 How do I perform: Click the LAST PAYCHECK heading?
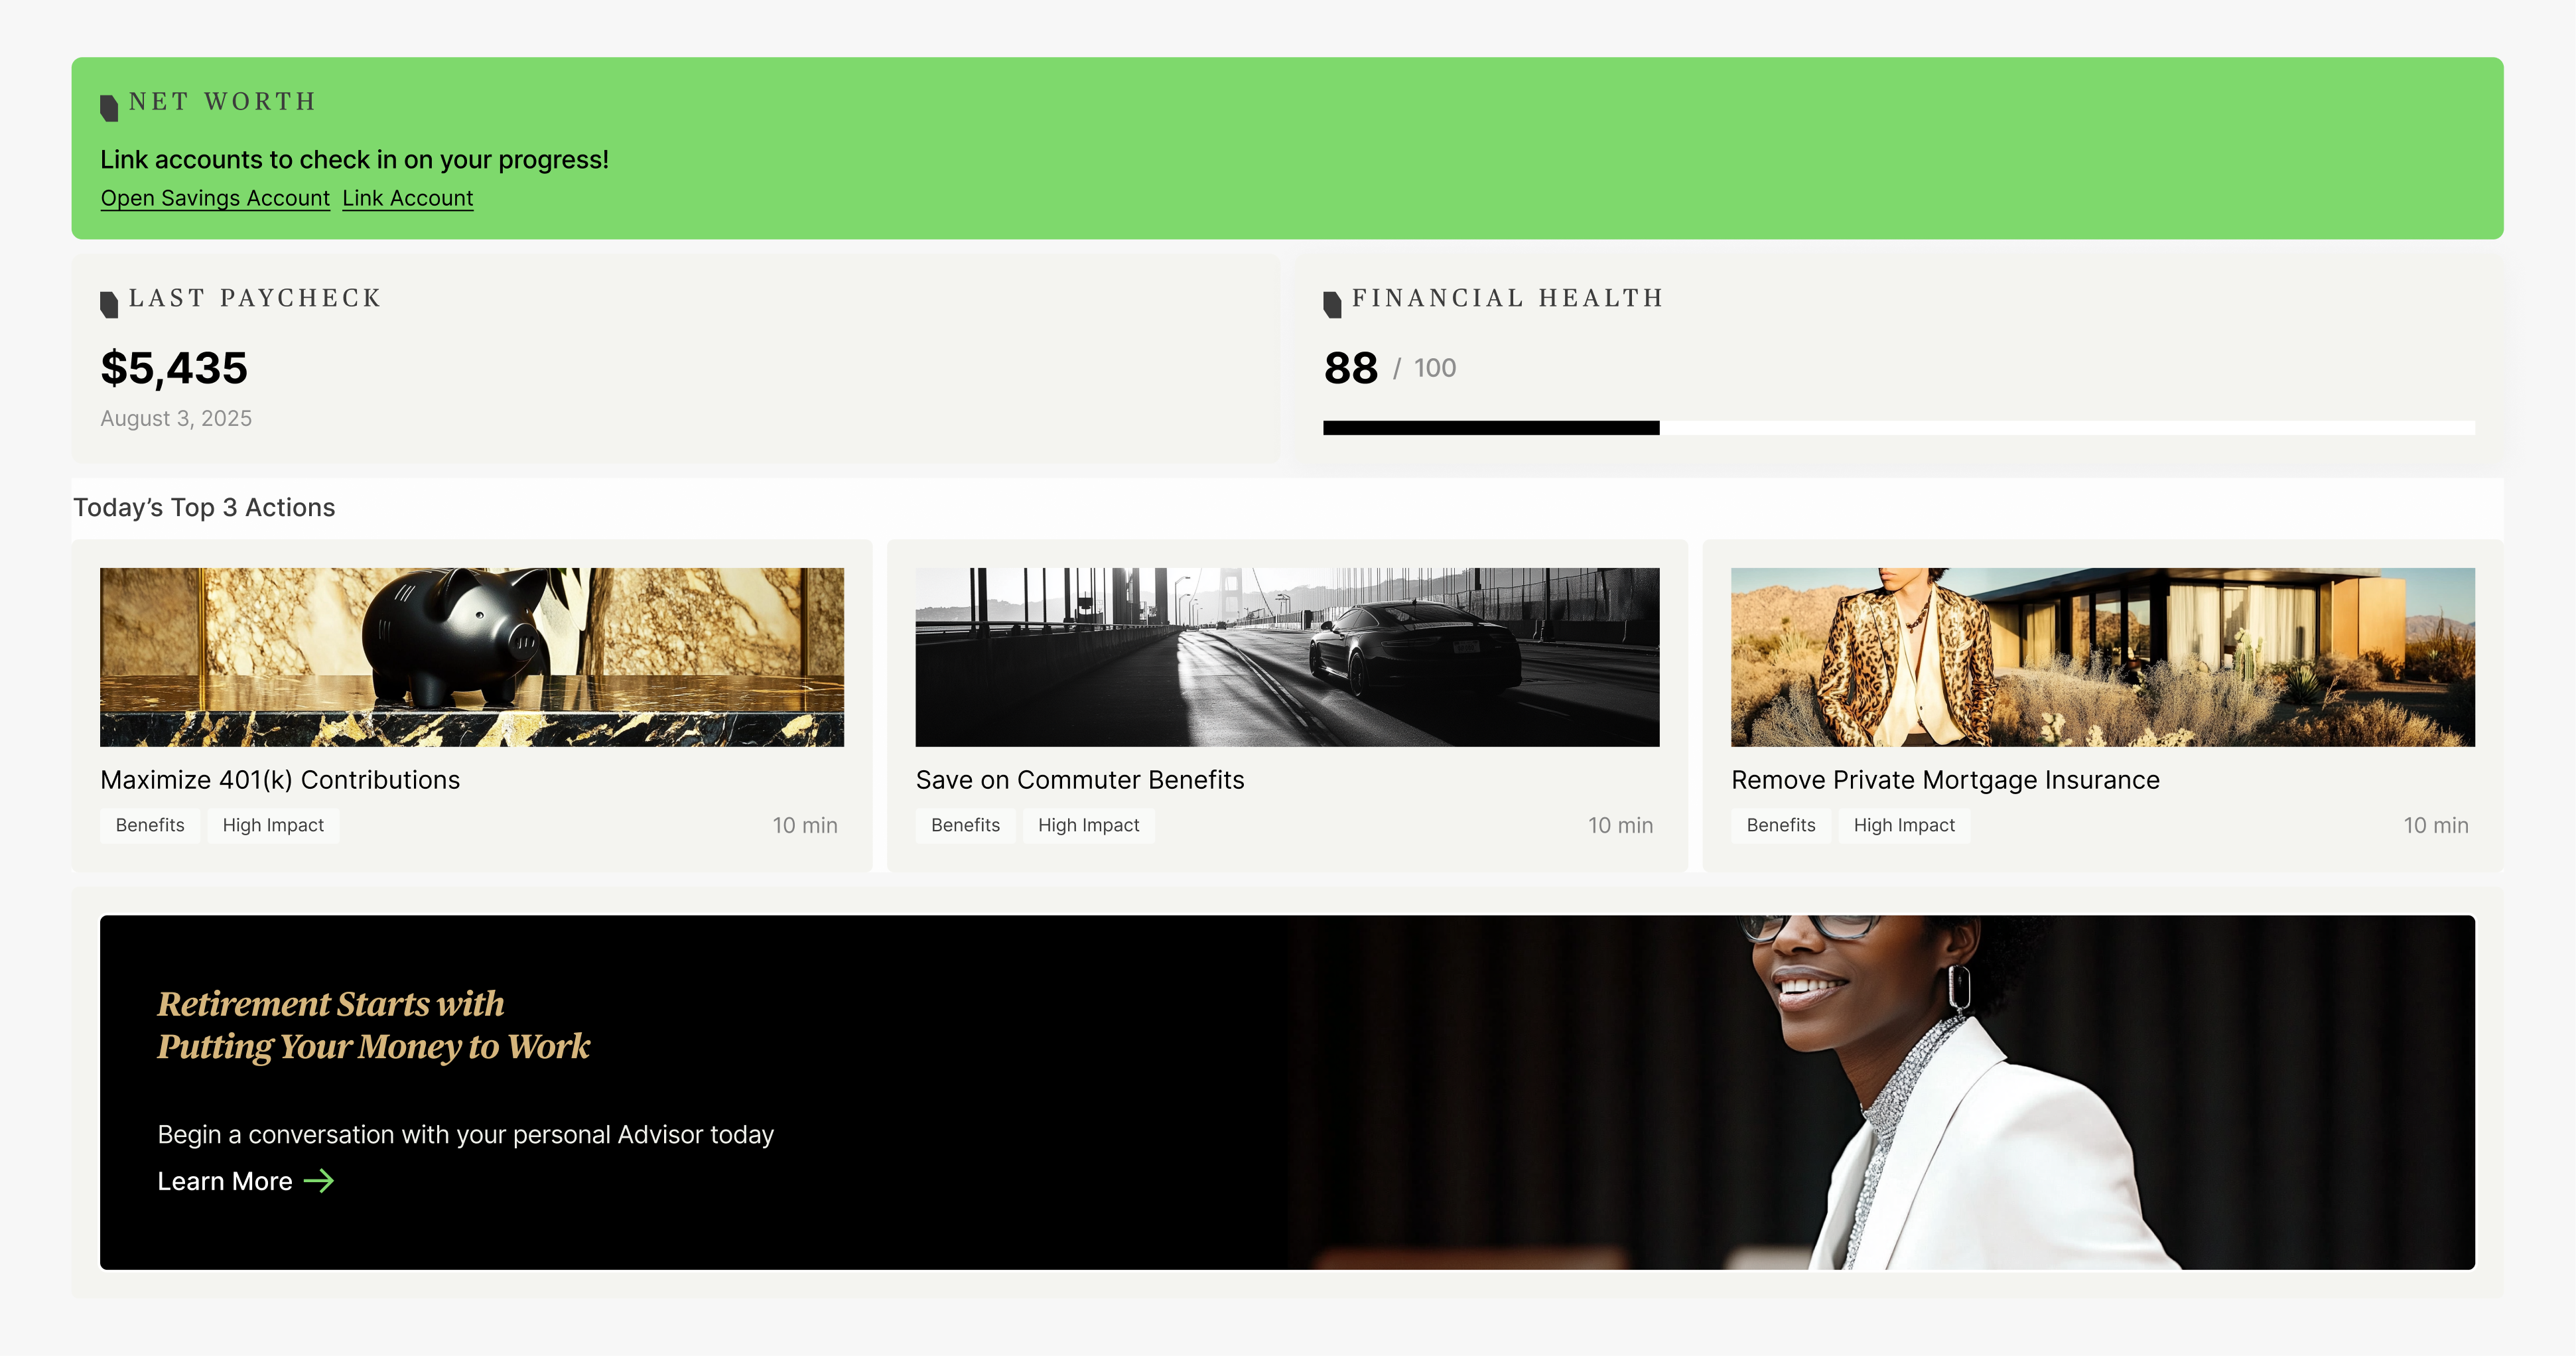tap(255, 298)
